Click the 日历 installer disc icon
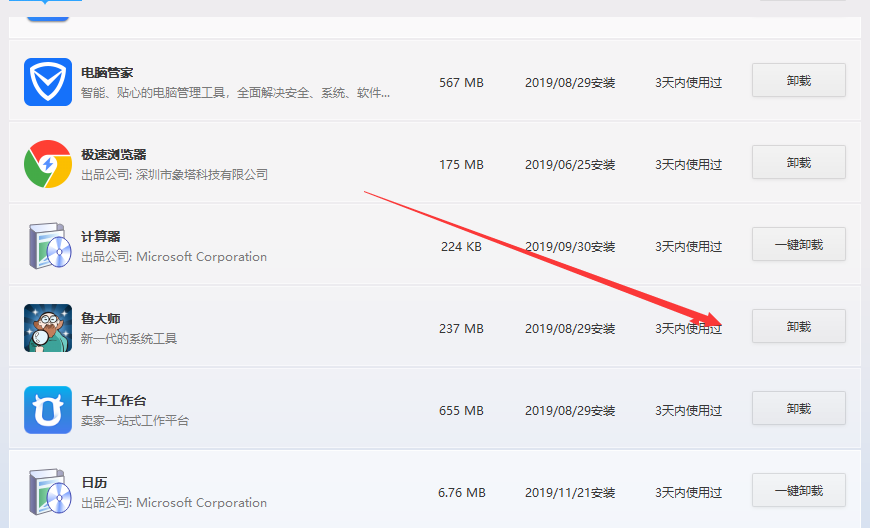Viewport: 870px width, 528px height. point(50,492)
